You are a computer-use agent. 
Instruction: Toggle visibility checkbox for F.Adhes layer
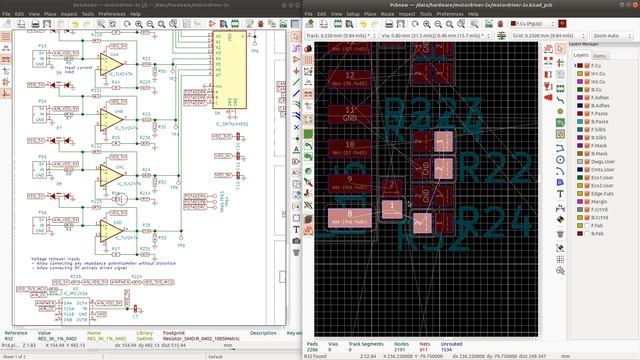click(x=587, y=98)
